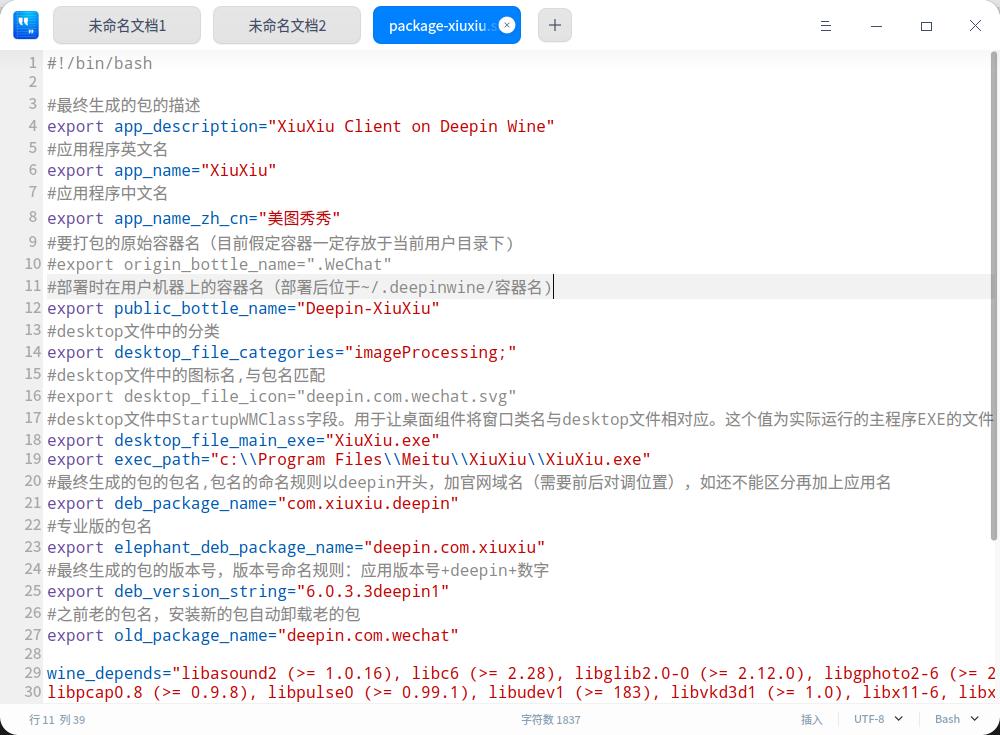Click the old_package_name line
Screen dimensions: 1000x735
click(253, 635)
